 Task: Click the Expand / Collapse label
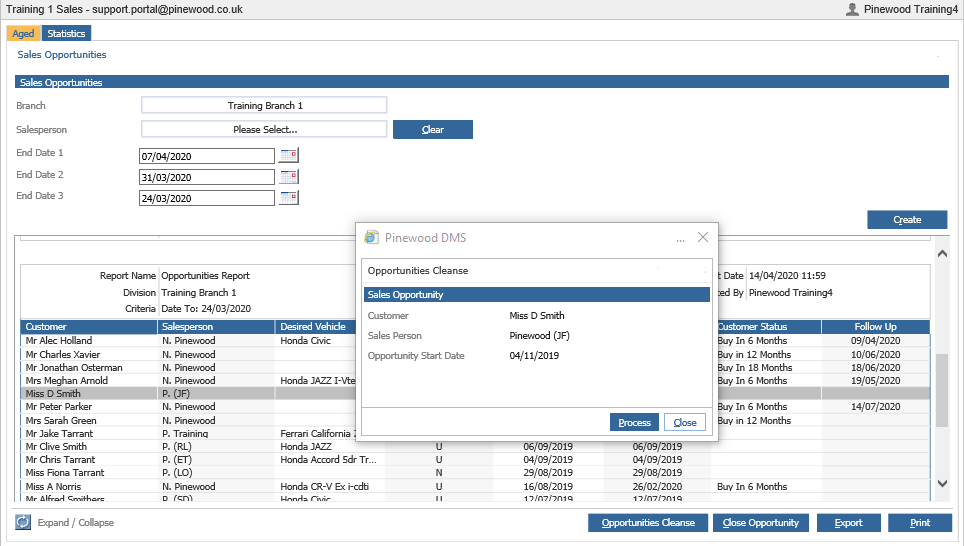click(76, 523)
